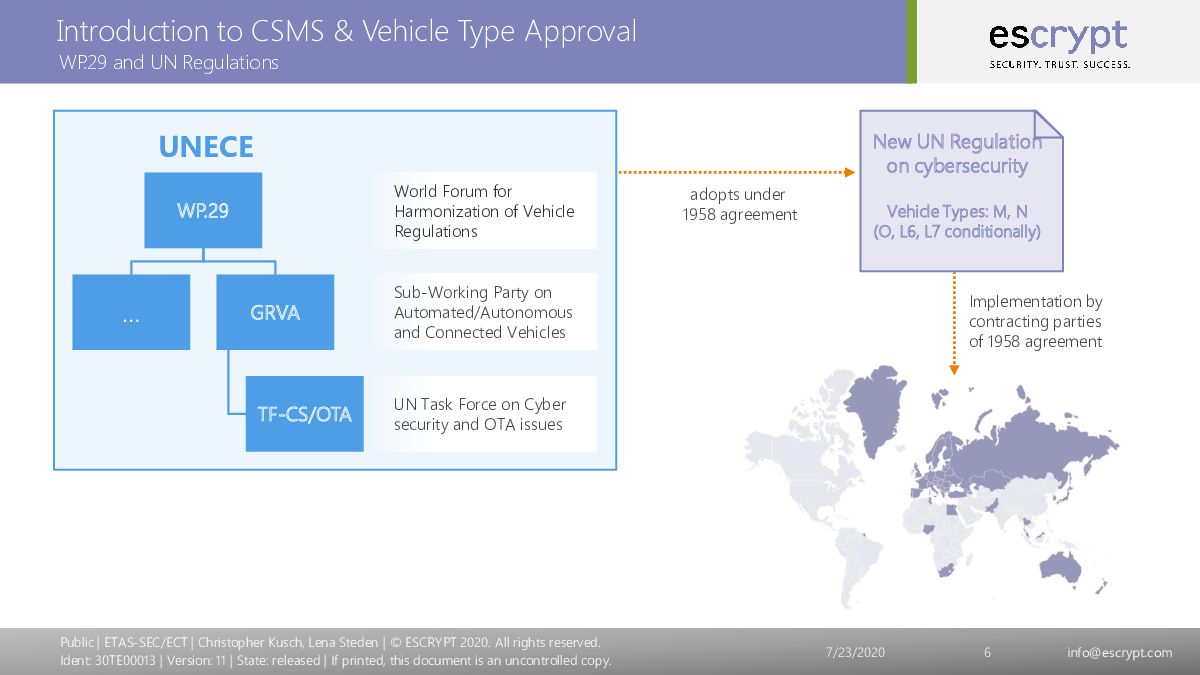Click the box labeled with an ellipsis
The width and height of the screenshot is (1200, 675).
pos(131,312)
